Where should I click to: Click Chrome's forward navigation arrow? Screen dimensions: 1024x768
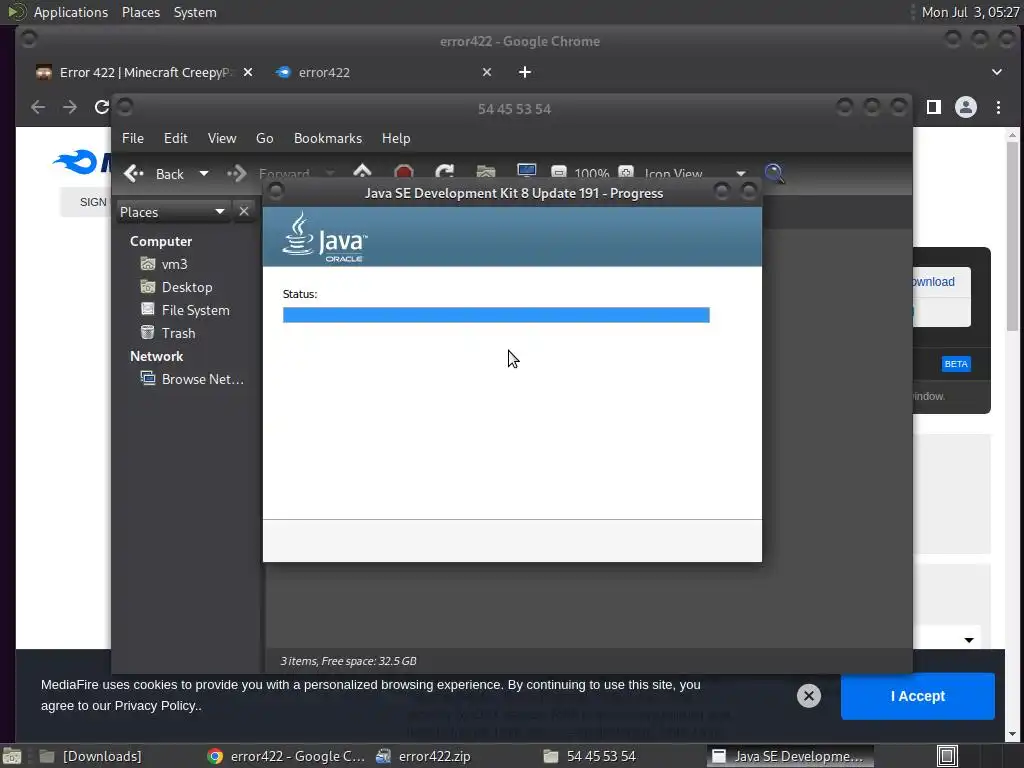(x=69, y=107)
